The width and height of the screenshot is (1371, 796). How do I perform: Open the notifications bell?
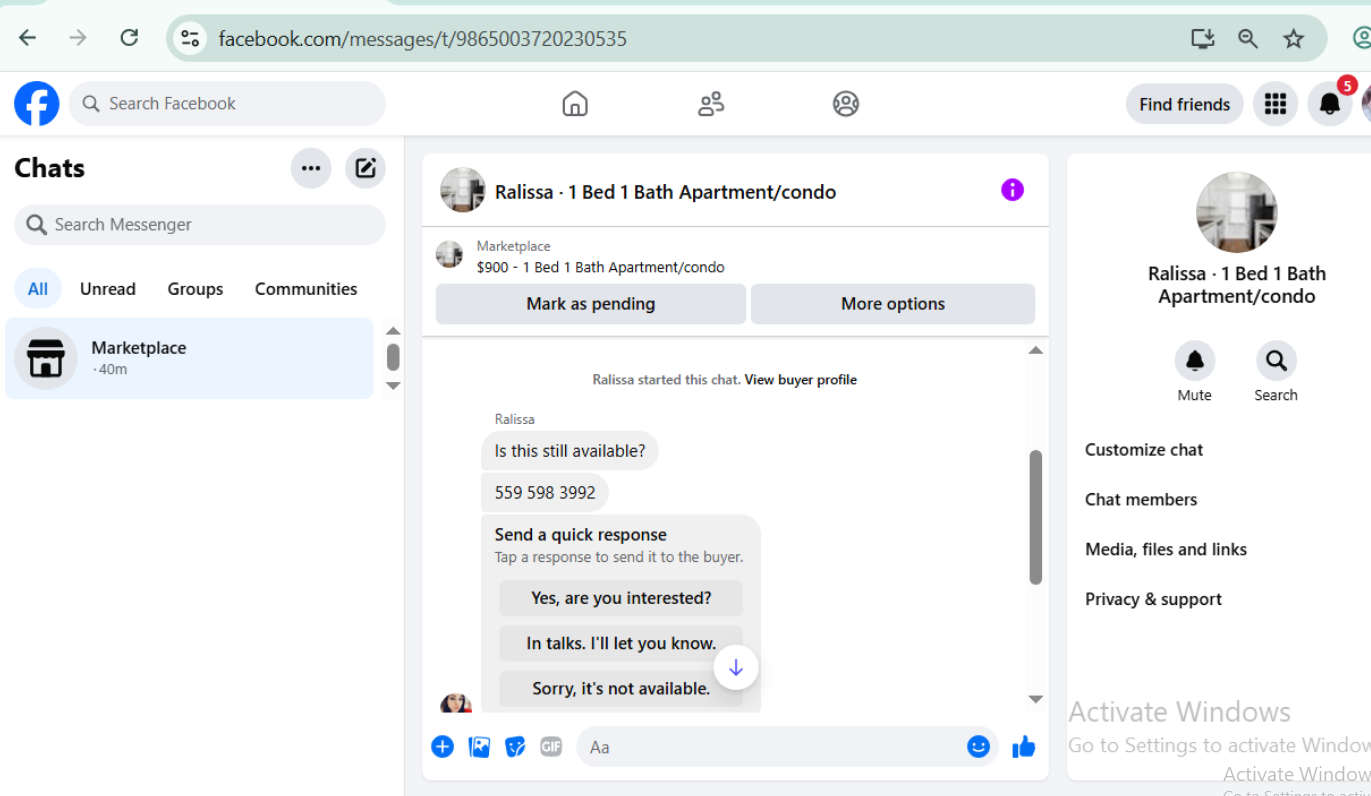(1330, 104)
